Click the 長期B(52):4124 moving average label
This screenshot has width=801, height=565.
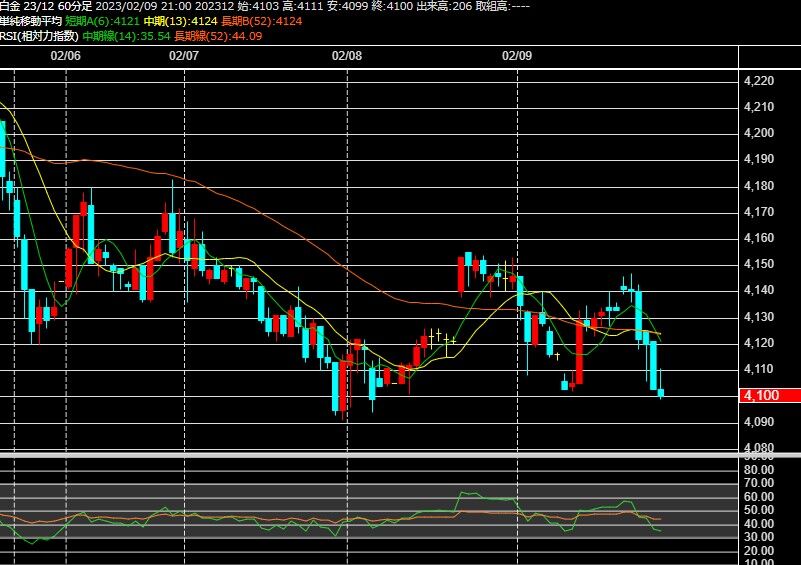[262, 21]
